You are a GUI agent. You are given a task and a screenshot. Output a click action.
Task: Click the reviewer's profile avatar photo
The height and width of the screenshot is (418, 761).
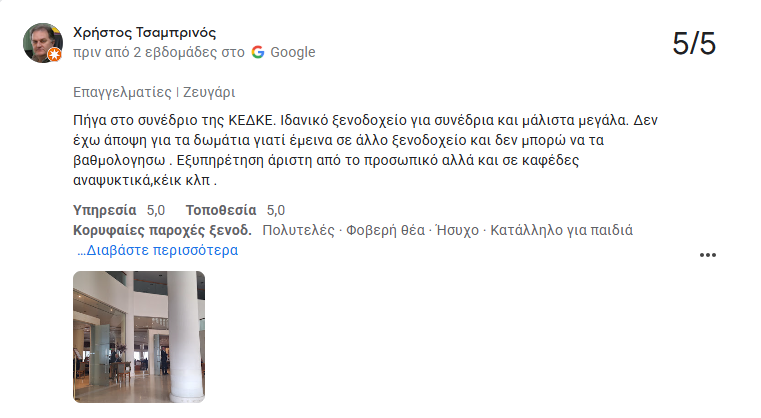click(43, 43)
